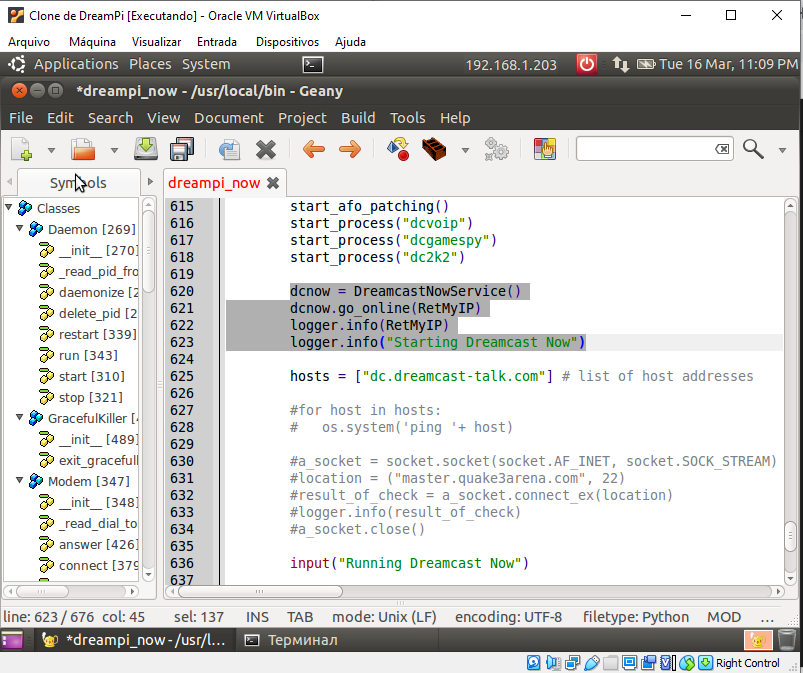
Task: Click the red power shutdown icon
Action: coord(586,65)
